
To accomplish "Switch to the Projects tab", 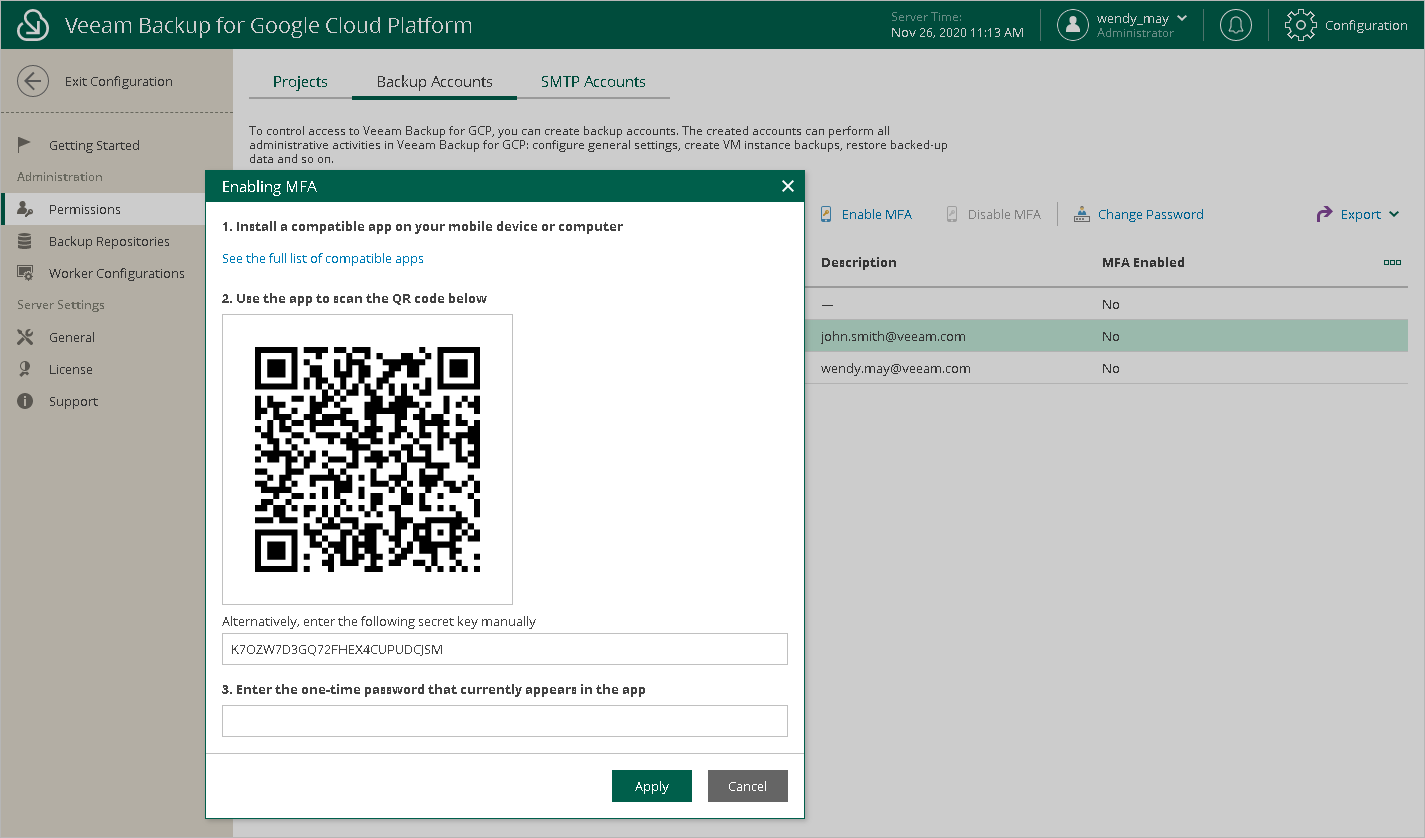I will (300, 82).
